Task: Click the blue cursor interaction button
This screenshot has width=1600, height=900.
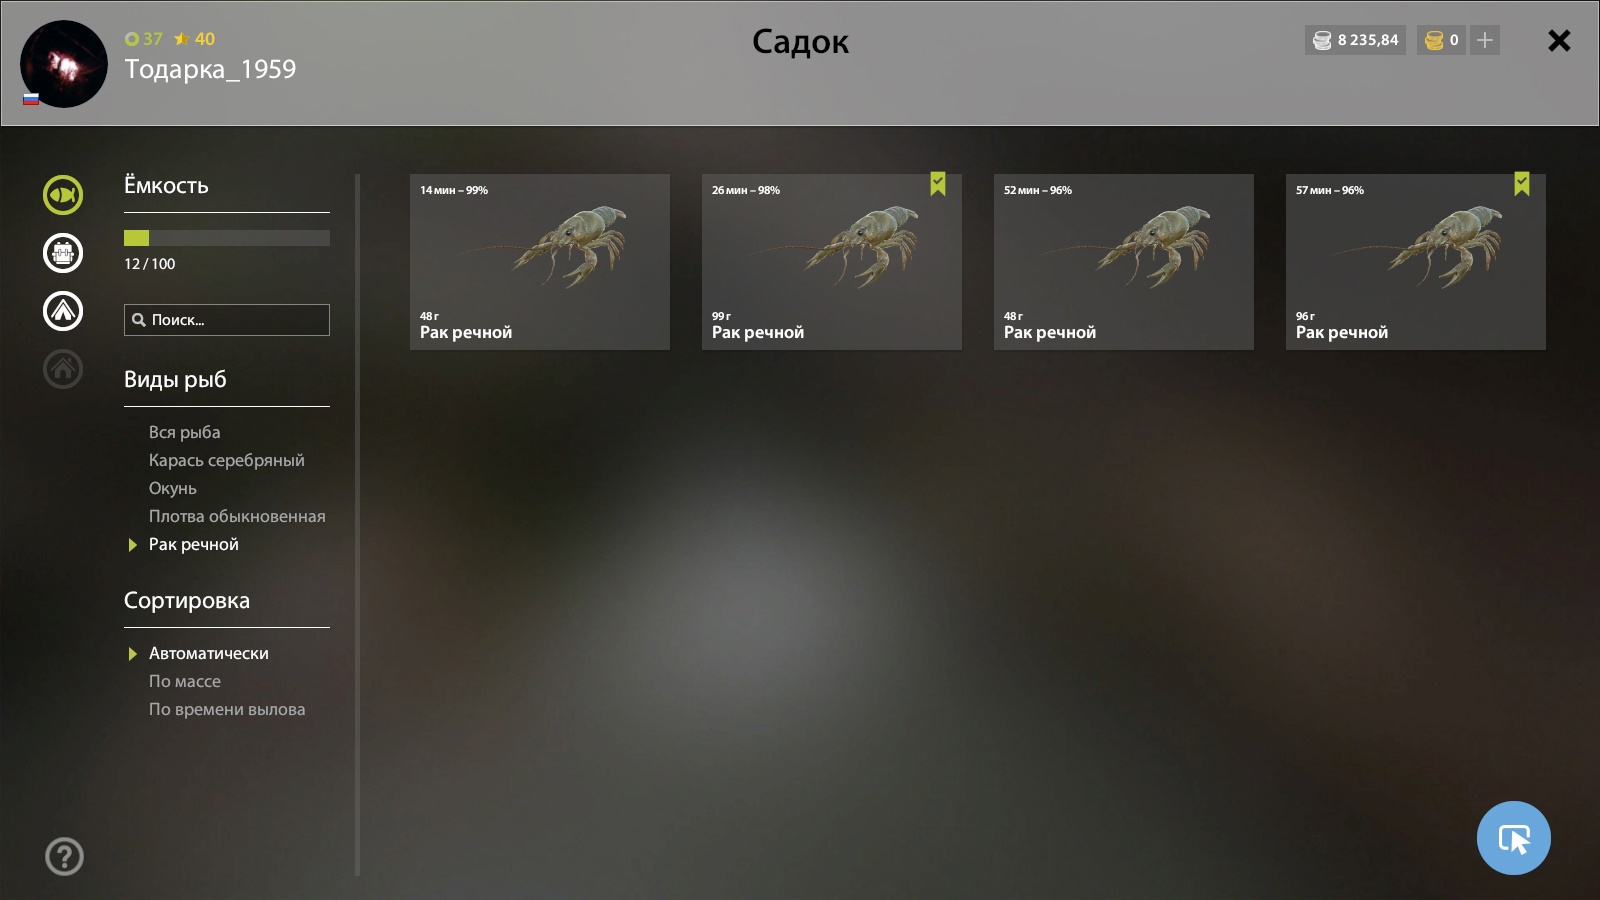Action: [1514, 838]
